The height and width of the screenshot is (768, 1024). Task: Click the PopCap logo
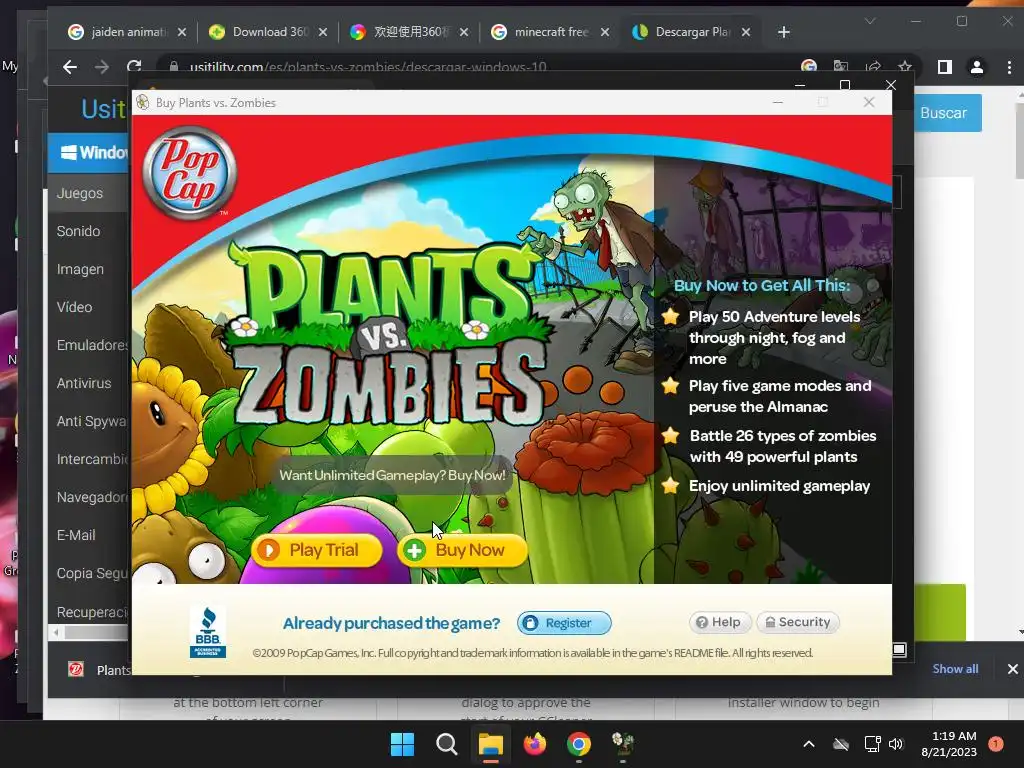pos(189,172)
